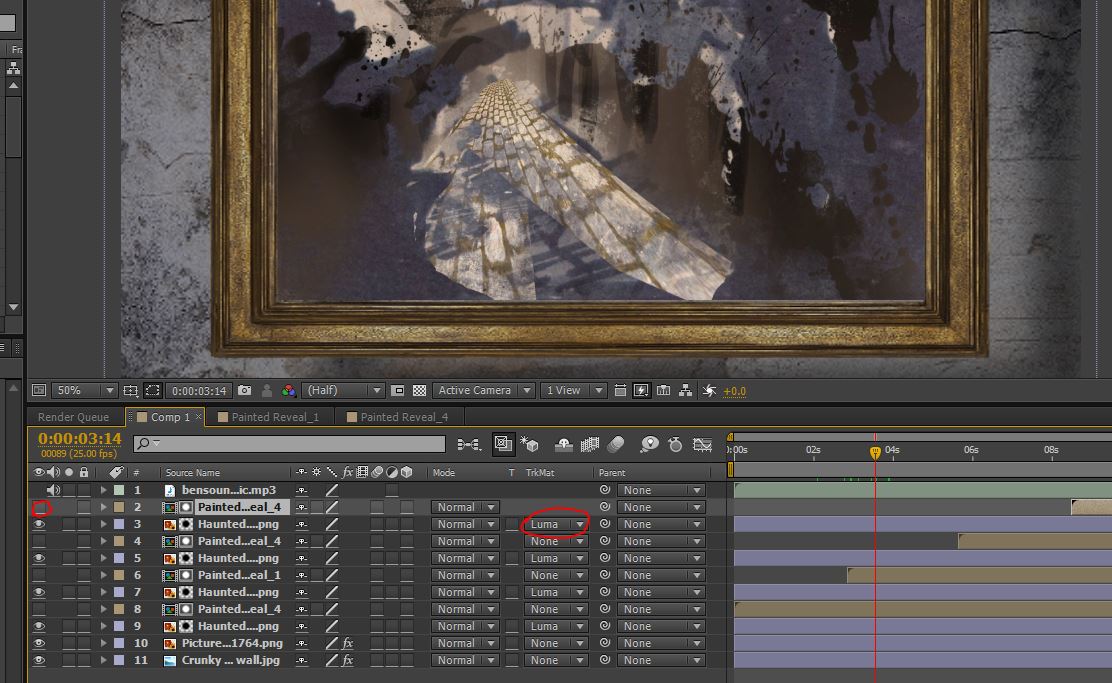This screenshot has width=1112, height=683.
Task: Toggle the Fast Previews lightning icon
Action: [x=641, y=391]
